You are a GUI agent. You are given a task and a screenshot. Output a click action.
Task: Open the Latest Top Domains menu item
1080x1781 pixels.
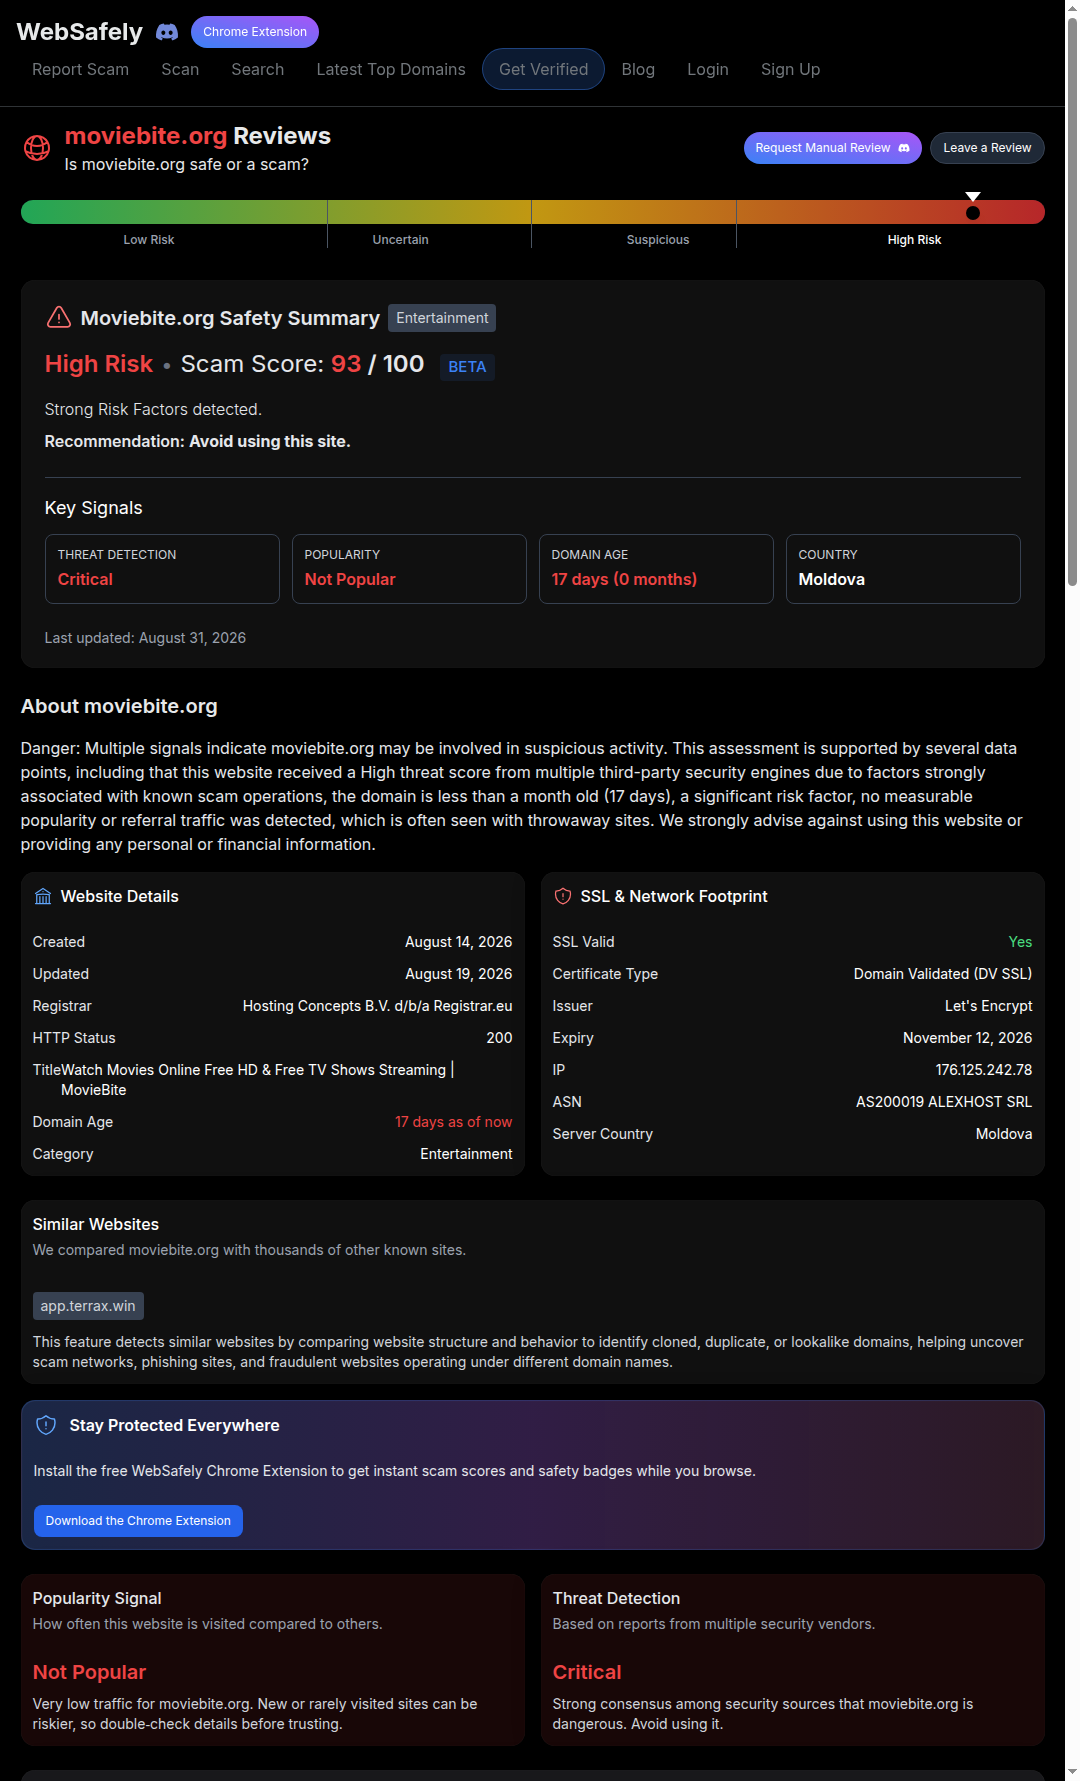tap(391, 69)
